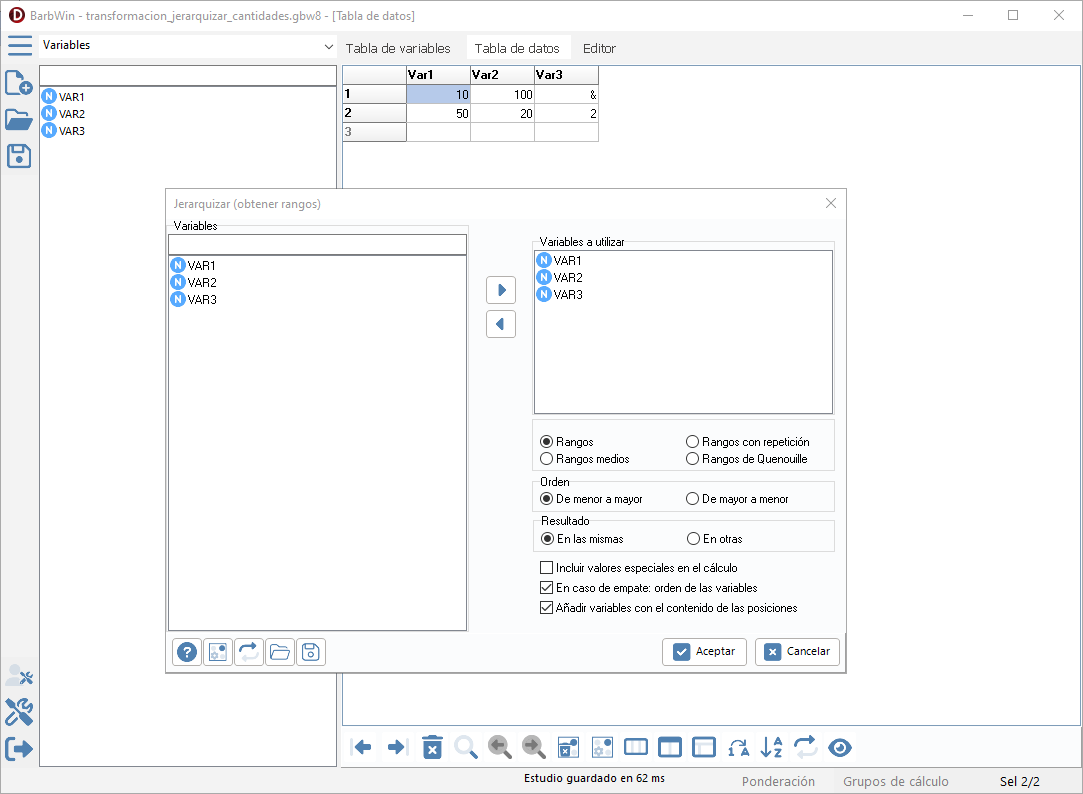Uncheck 'En caso de empate' checkbox
This screenshot has height=794, width=1083.
coord(546,588)
